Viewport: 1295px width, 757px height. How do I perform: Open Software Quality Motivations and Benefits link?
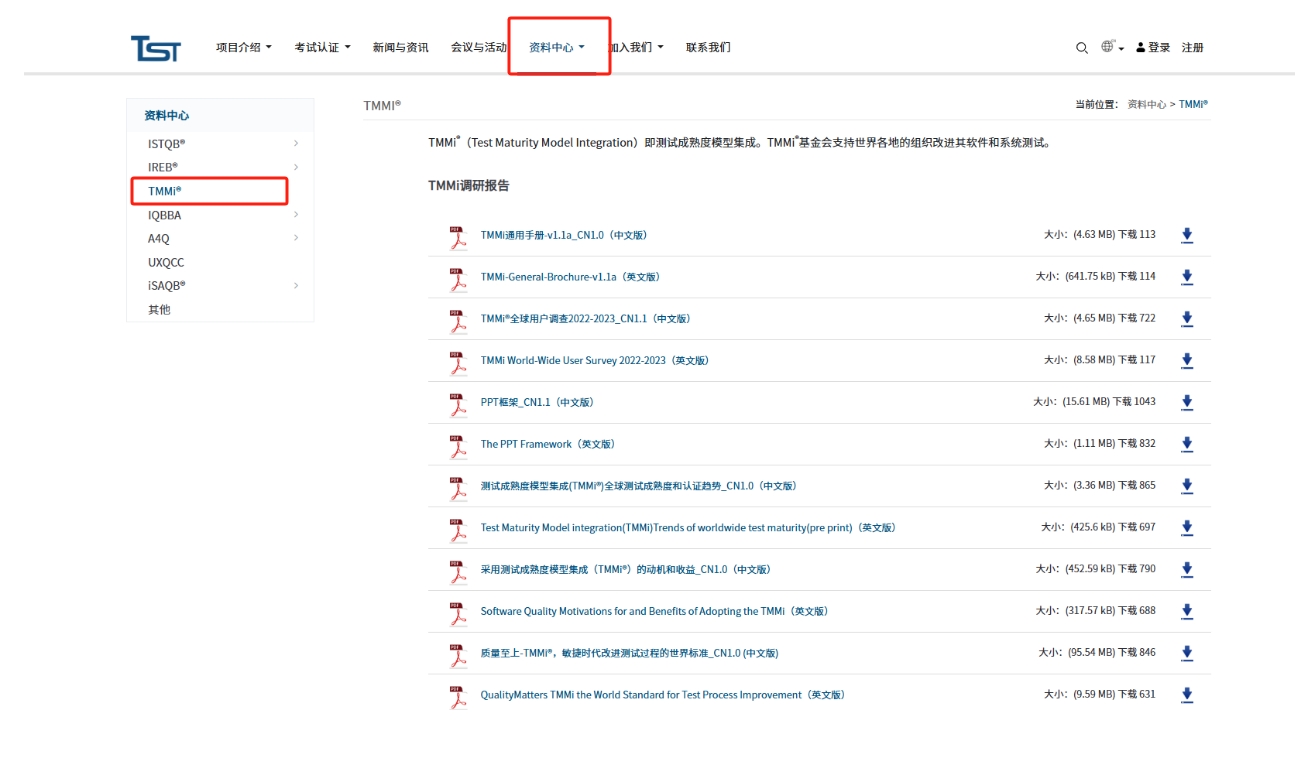[x=655, y=611]
